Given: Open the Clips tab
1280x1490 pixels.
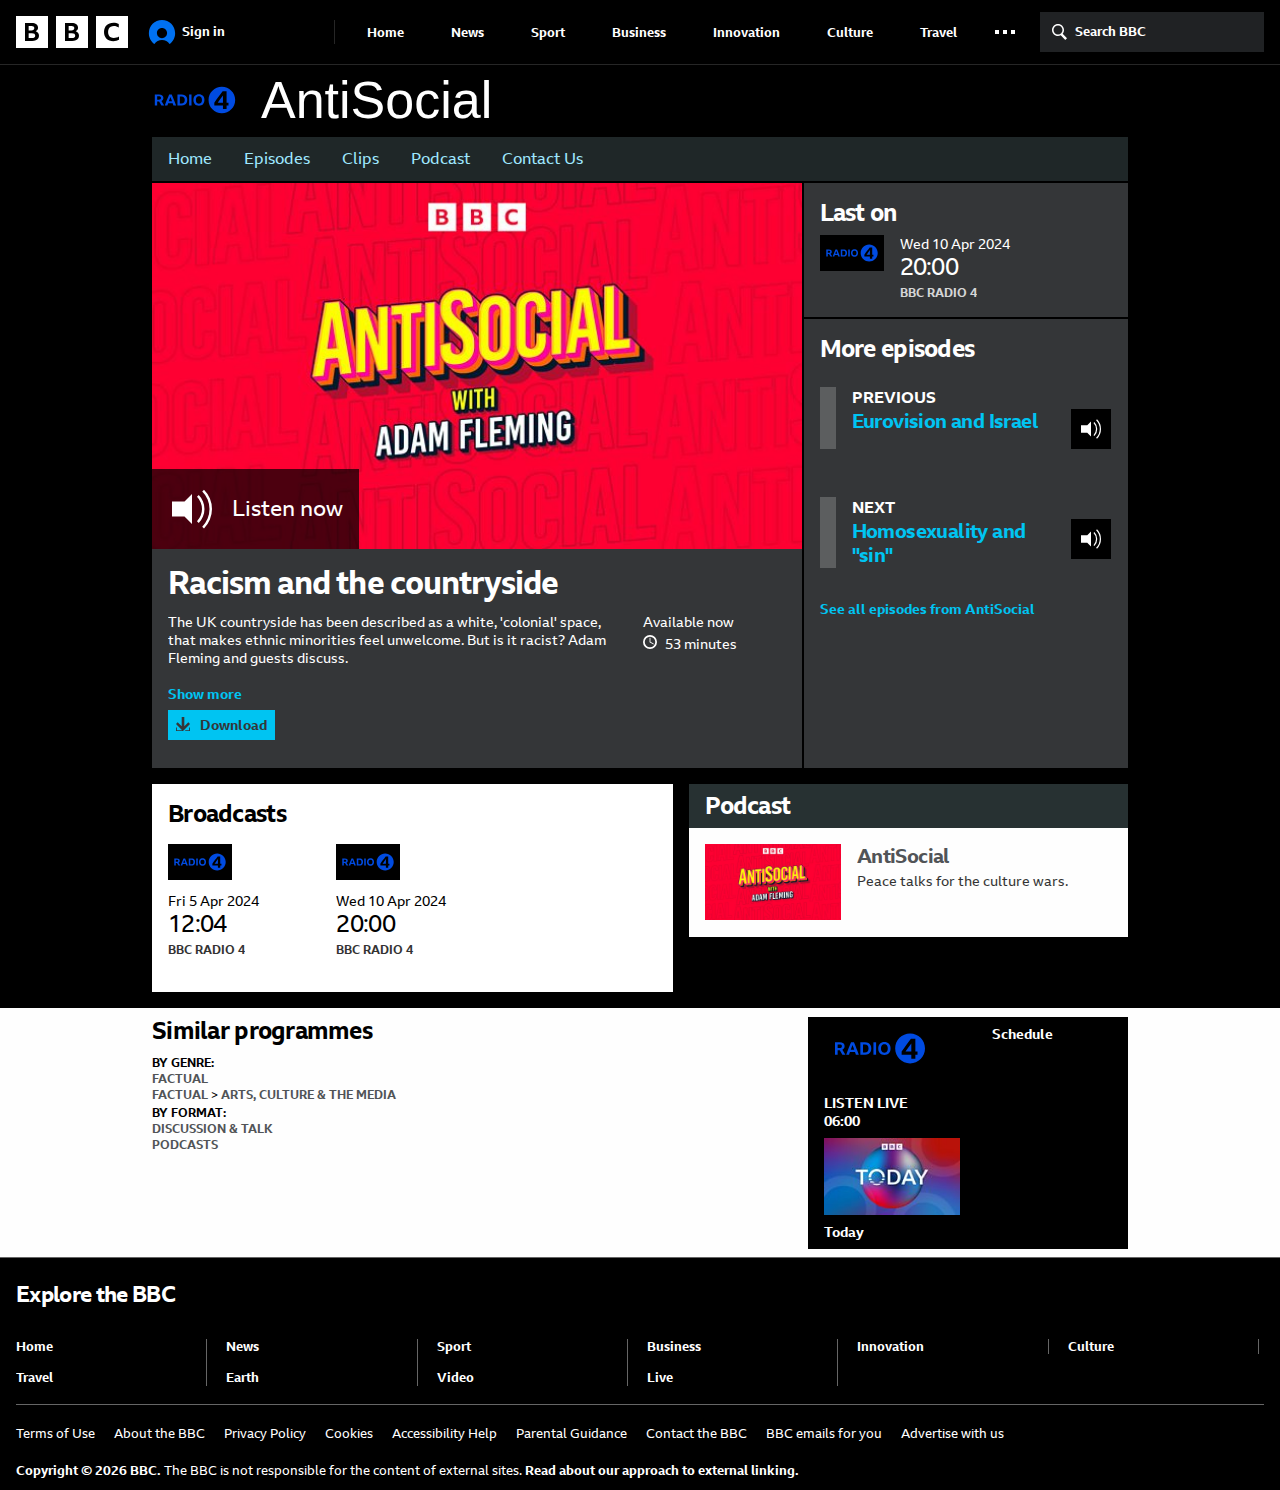Looking at the screenshot, I should pyautogui.click(x=360, y=159).
